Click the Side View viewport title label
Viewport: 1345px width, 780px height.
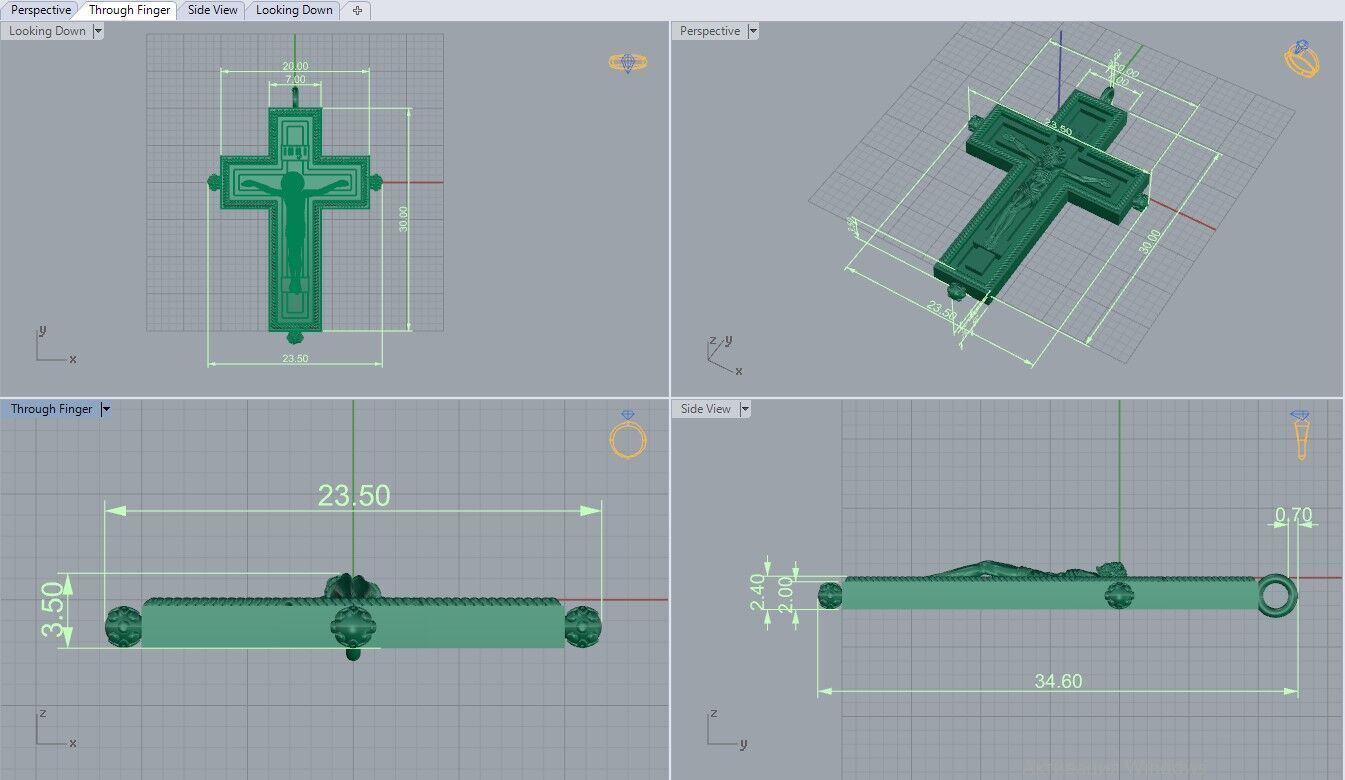pos(706,409)
